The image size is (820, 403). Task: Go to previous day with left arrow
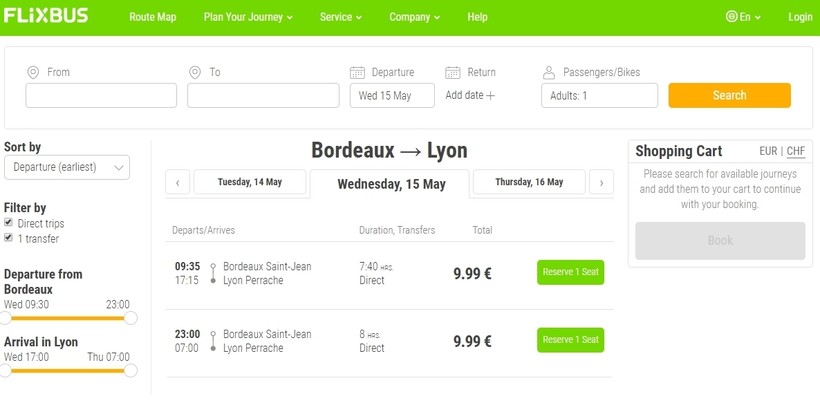(x=177, y=183)
